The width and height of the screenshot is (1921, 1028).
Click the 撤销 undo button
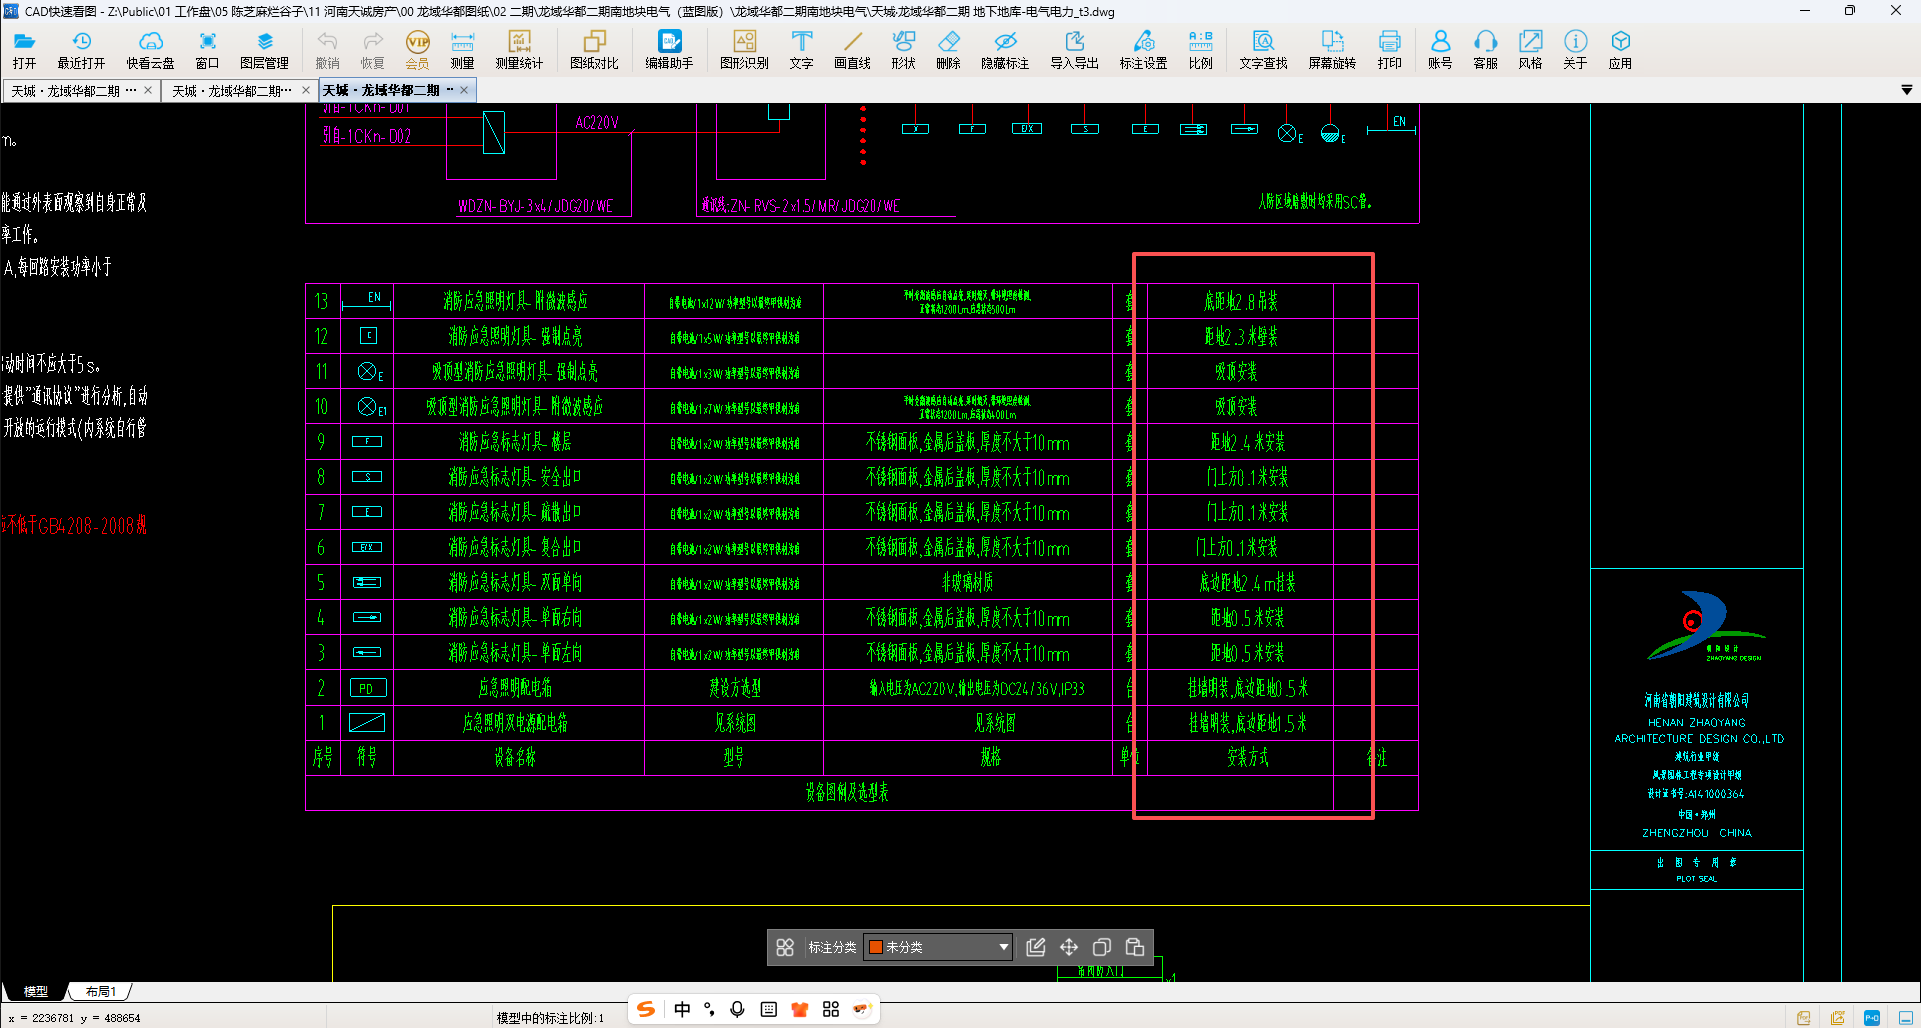[327, 49]
